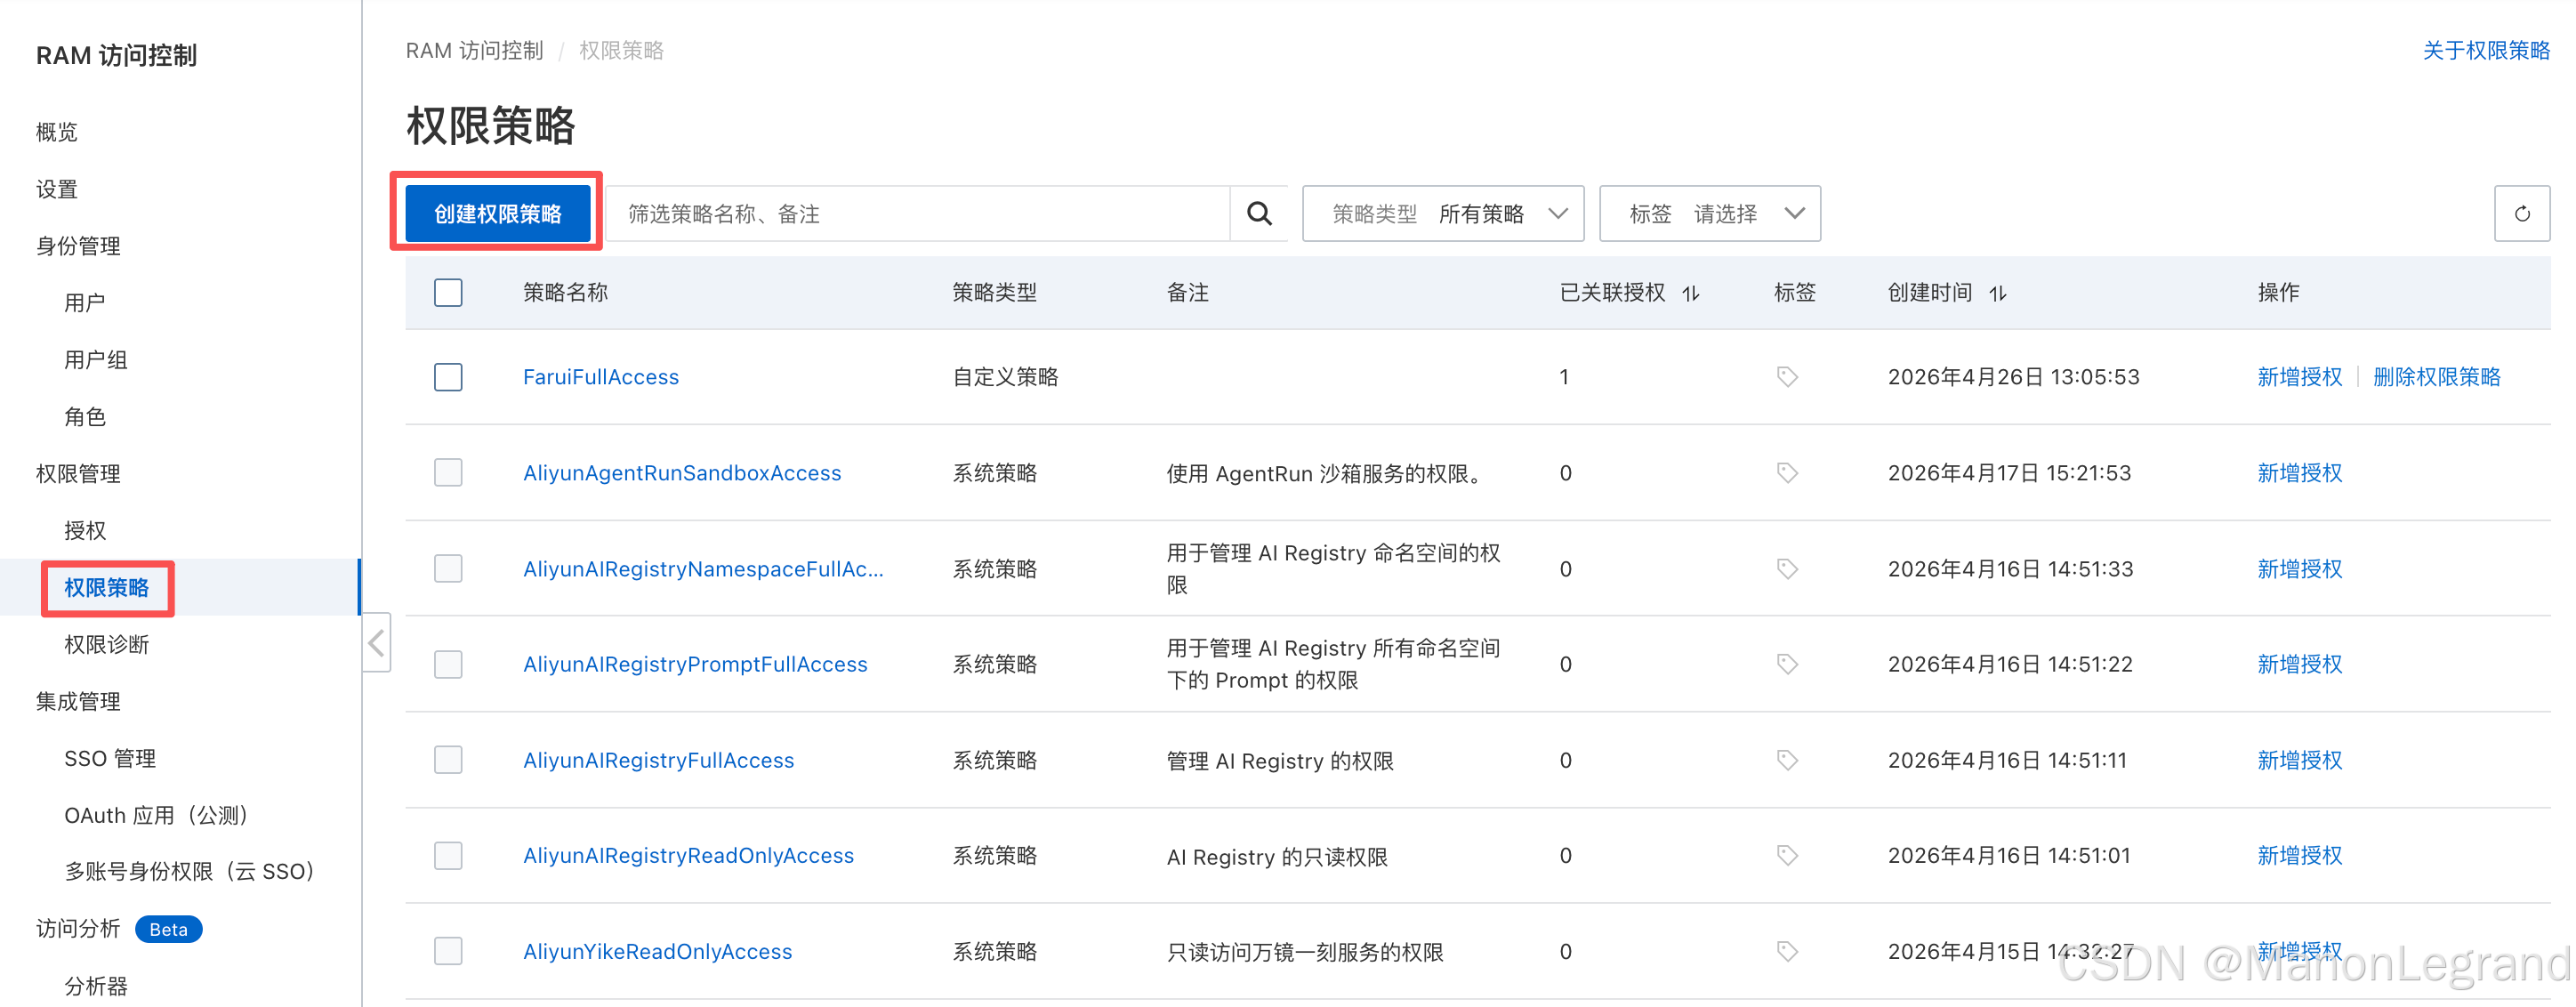The width and height of the screenshot is (2576, 1007).
Task: Go to 权限诊断 in the sidebar
Action: (106, 645)
